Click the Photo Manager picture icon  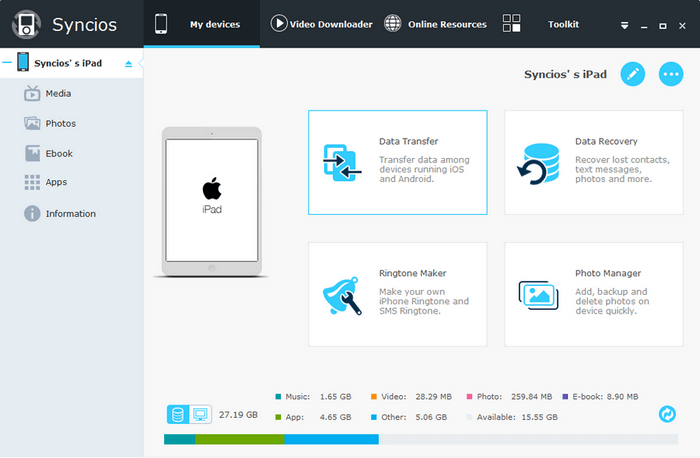(537, 294)
